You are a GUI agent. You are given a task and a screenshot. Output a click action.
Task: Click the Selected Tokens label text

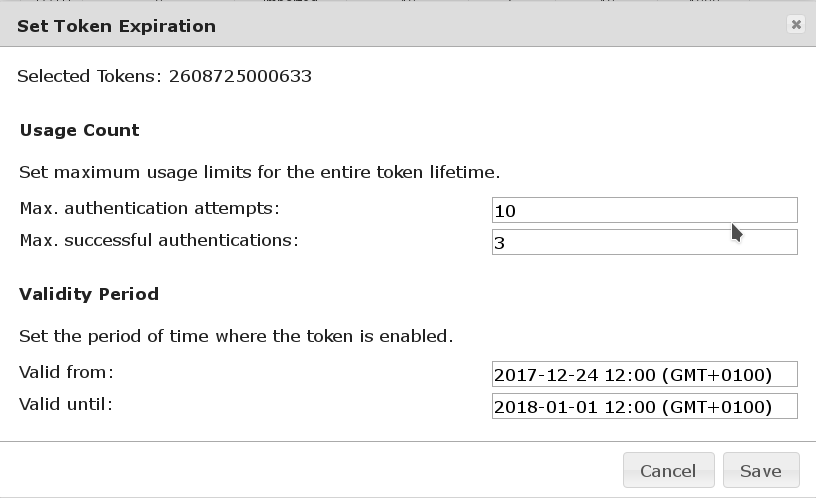click(x=86, y=76)
